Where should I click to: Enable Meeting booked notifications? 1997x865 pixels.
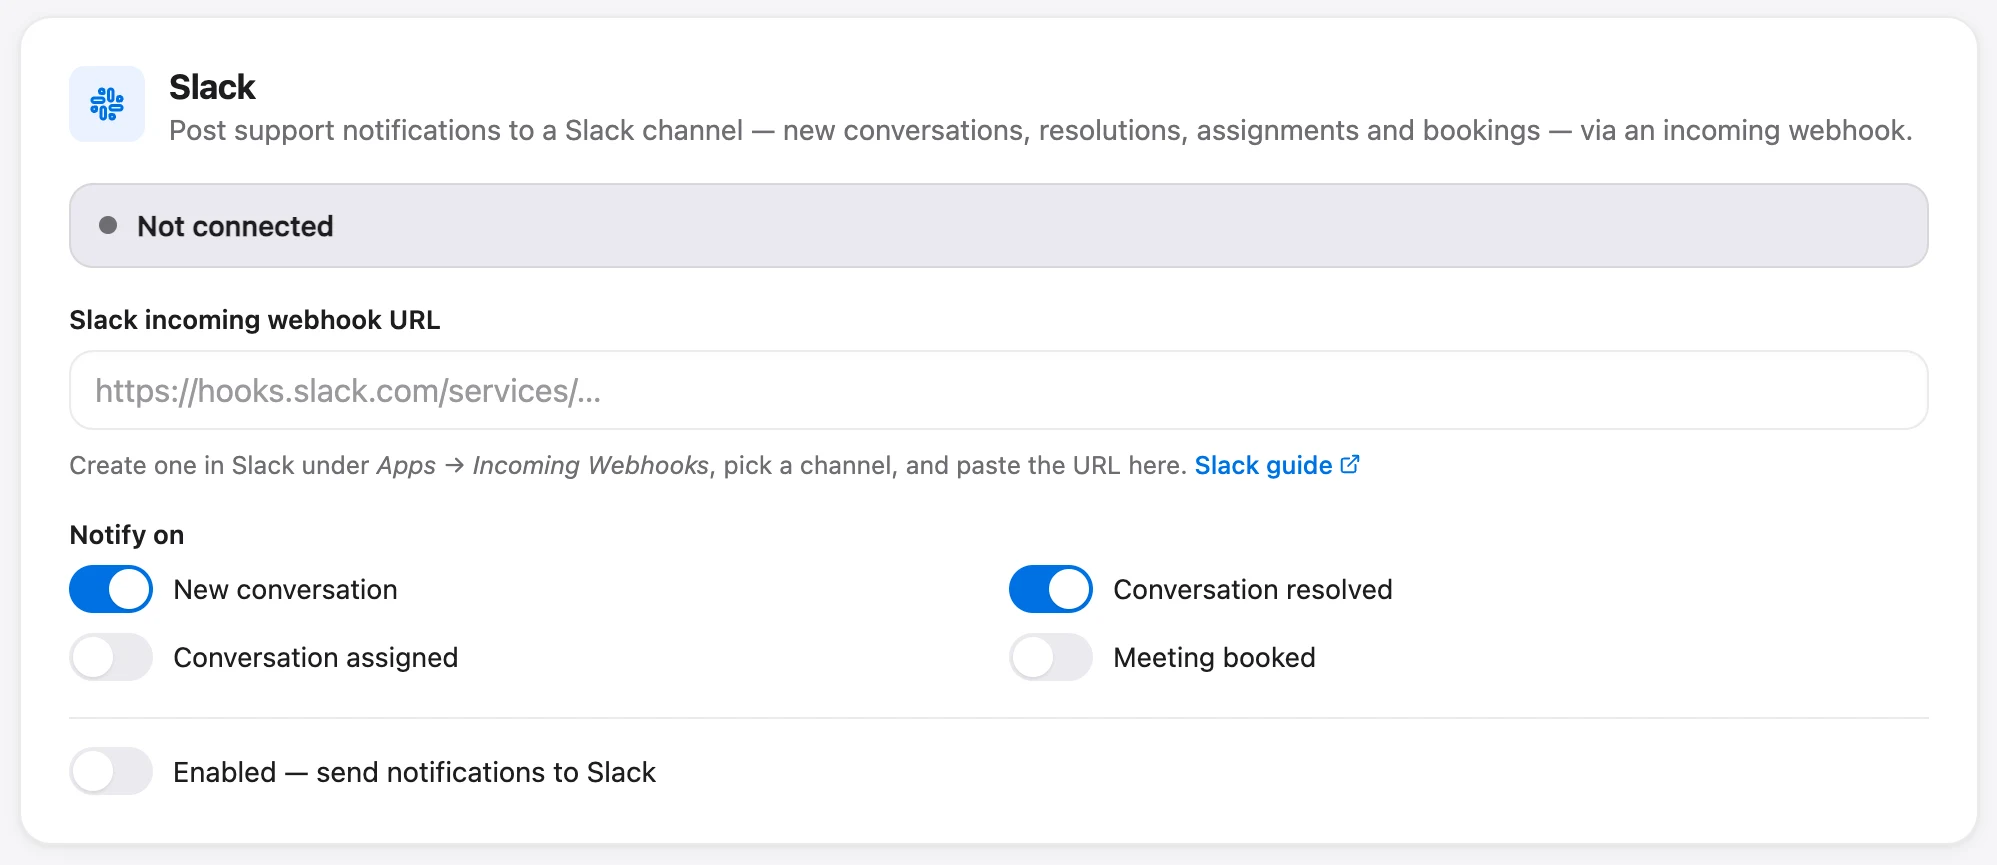(x=1051, y=657)
